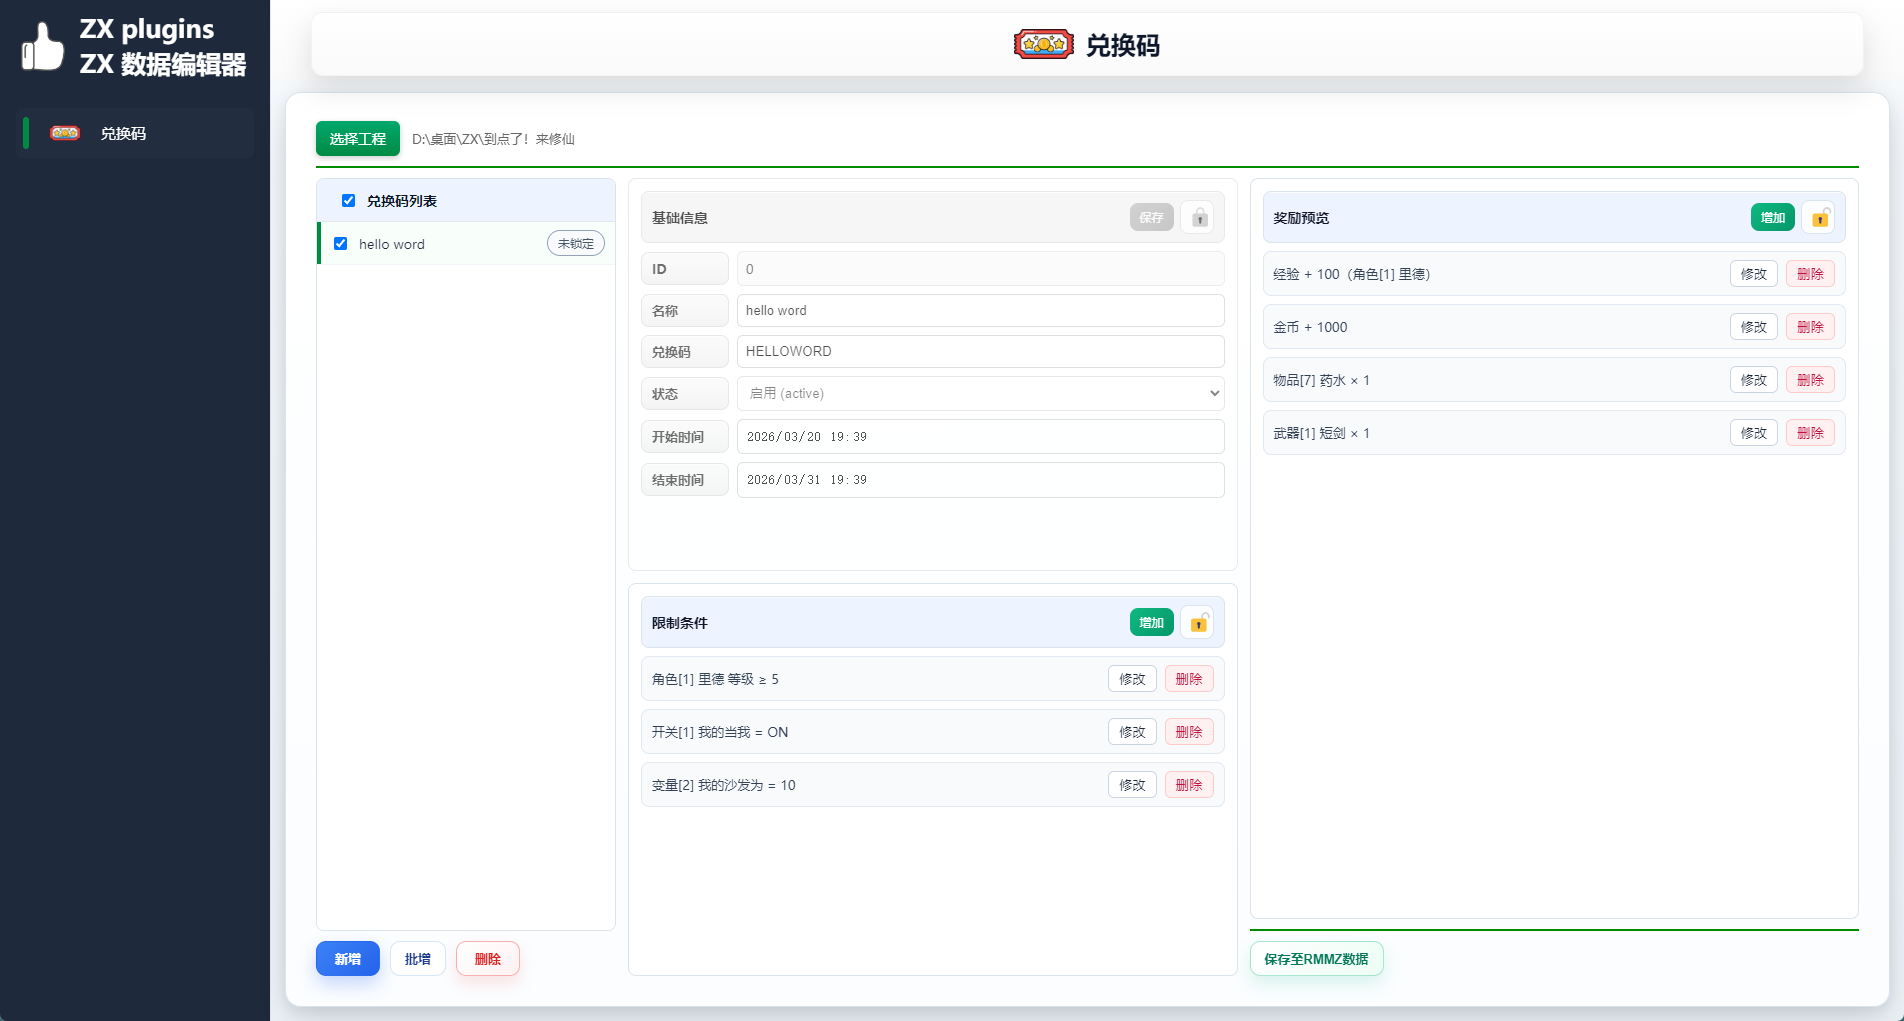Click 修改 for 变量[2] 我的沙发为 condition
This screenshot has height=1021, width=1904.
1132,785
